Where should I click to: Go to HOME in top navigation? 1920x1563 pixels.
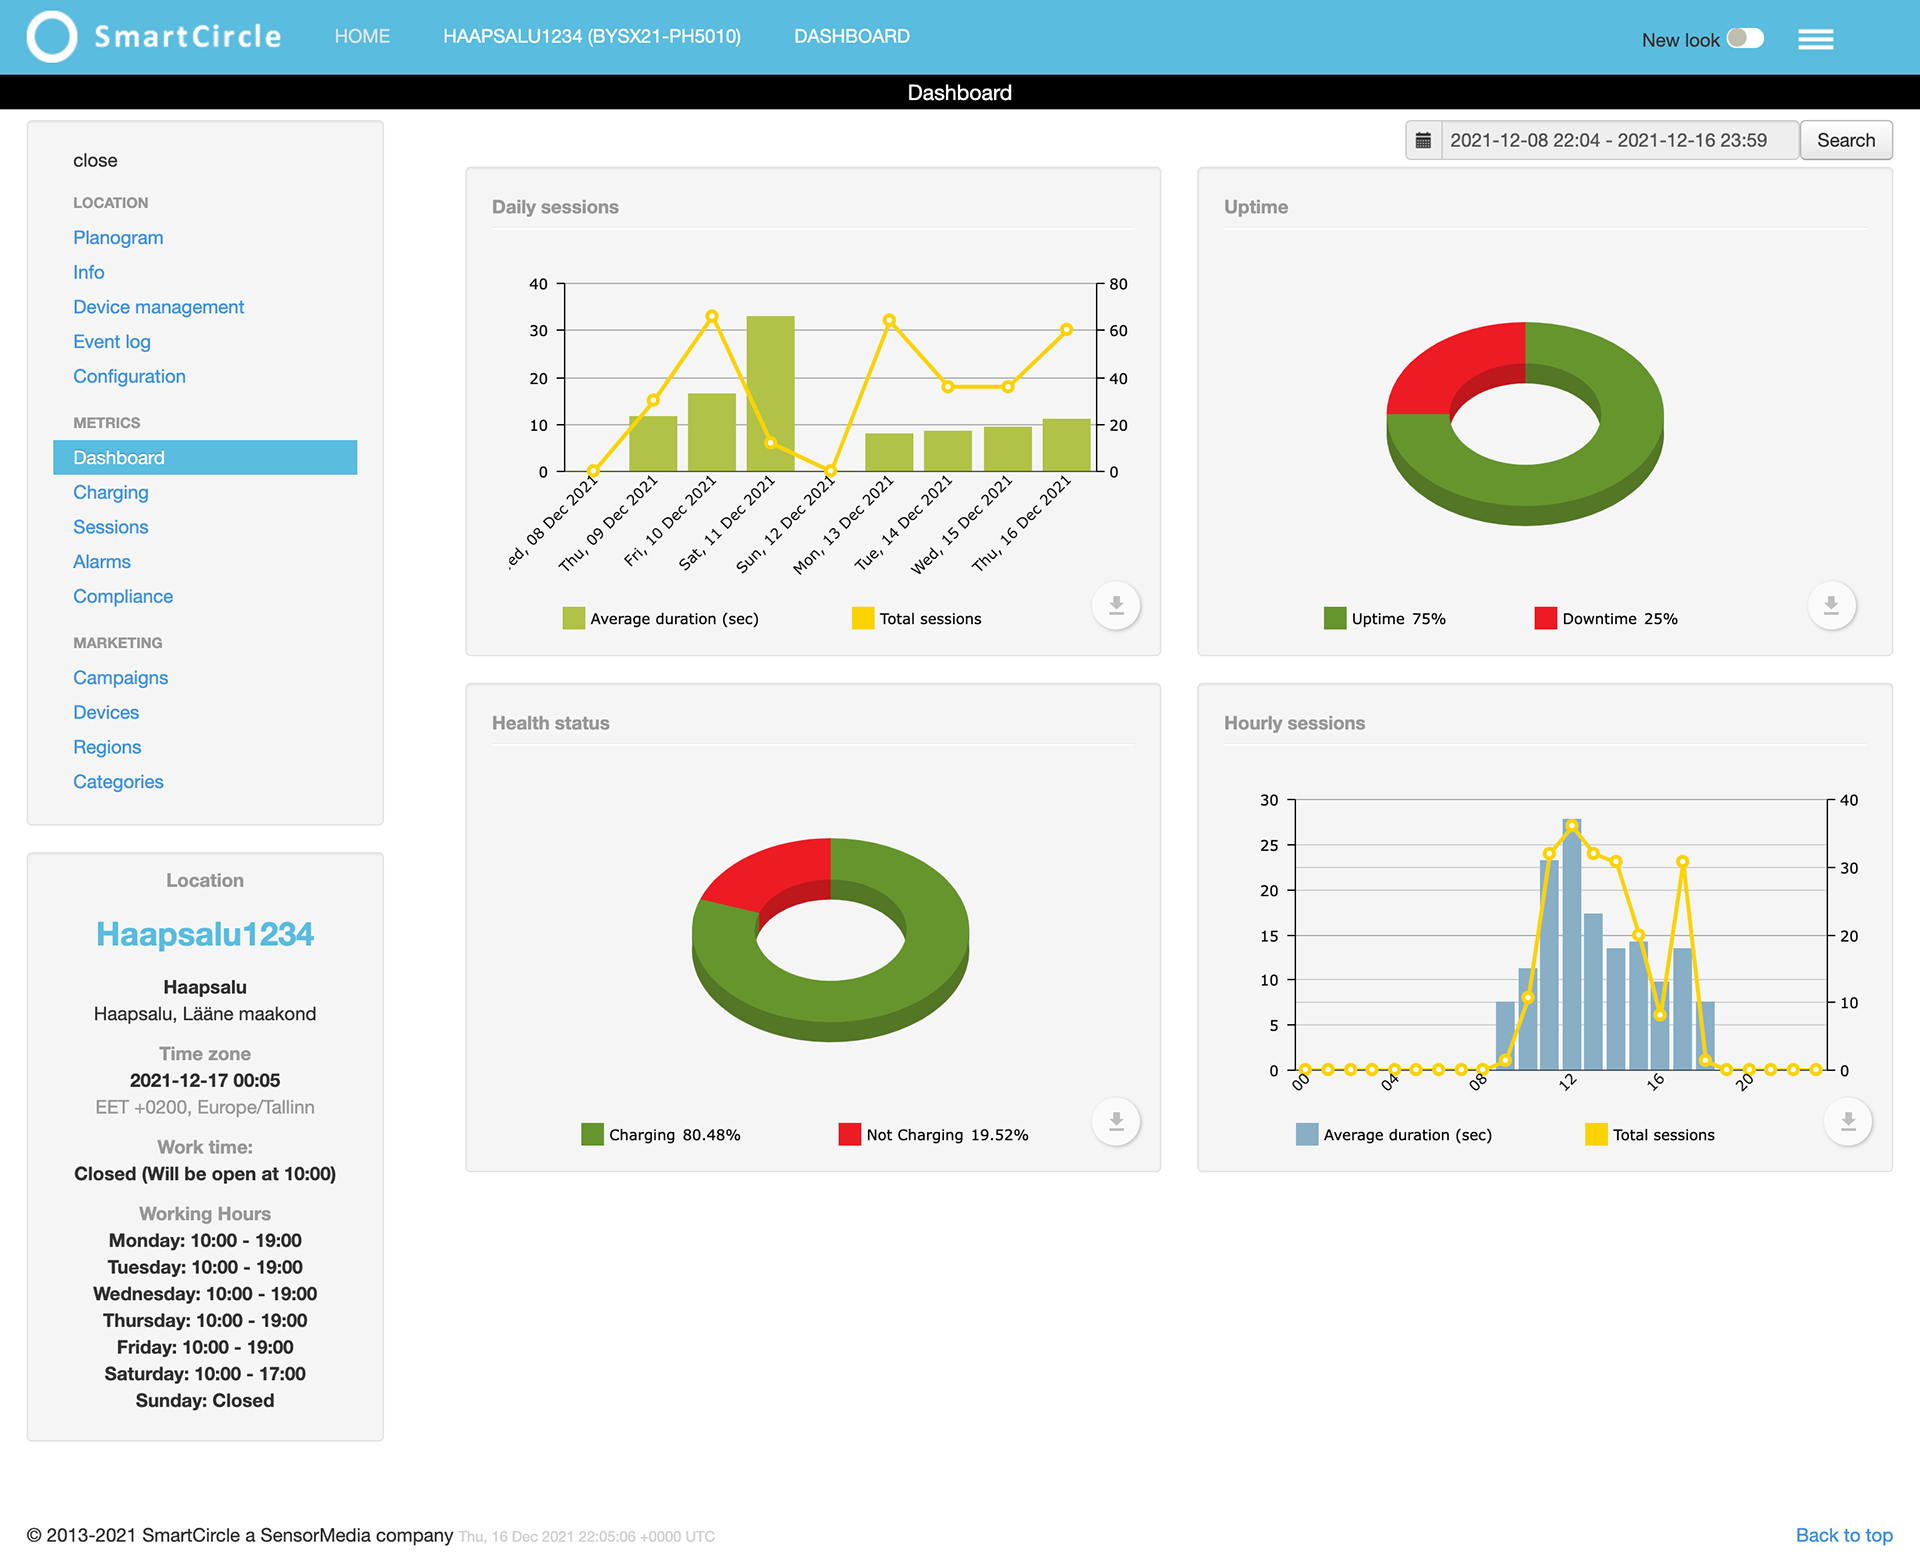362,37
